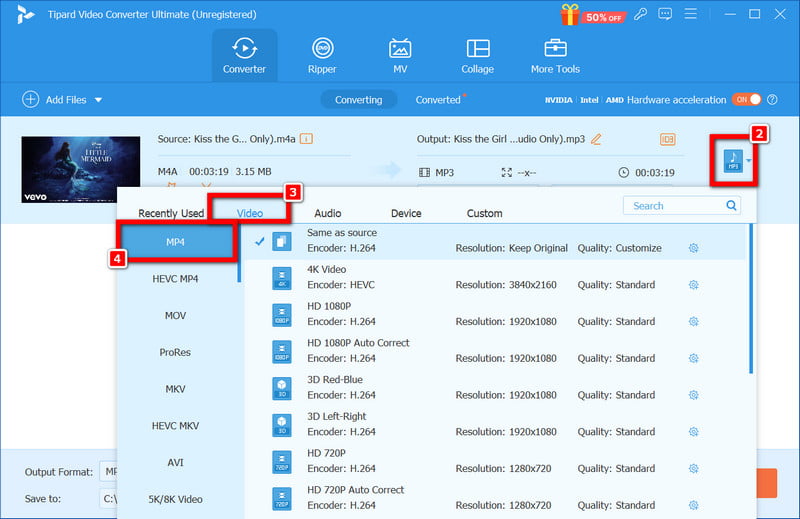
Task: Select AVI format category
Action: (x=176, y=462)
